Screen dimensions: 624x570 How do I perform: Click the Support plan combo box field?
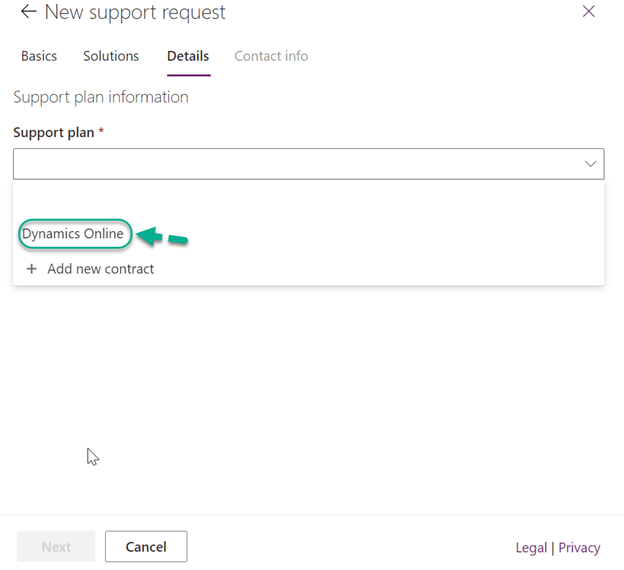tap(308, 164)
